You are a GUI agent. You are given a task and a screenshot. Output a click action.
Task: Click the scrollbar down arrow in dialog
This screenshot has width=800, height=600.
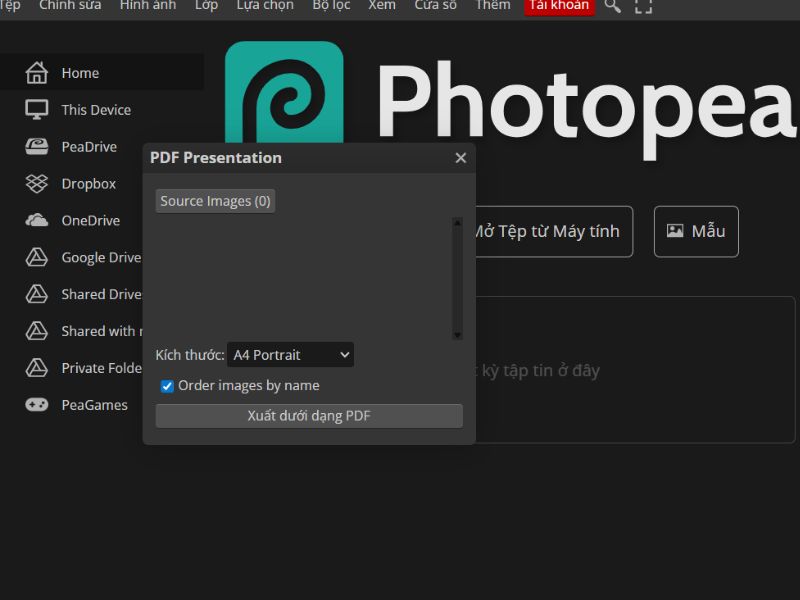(457, 335)
